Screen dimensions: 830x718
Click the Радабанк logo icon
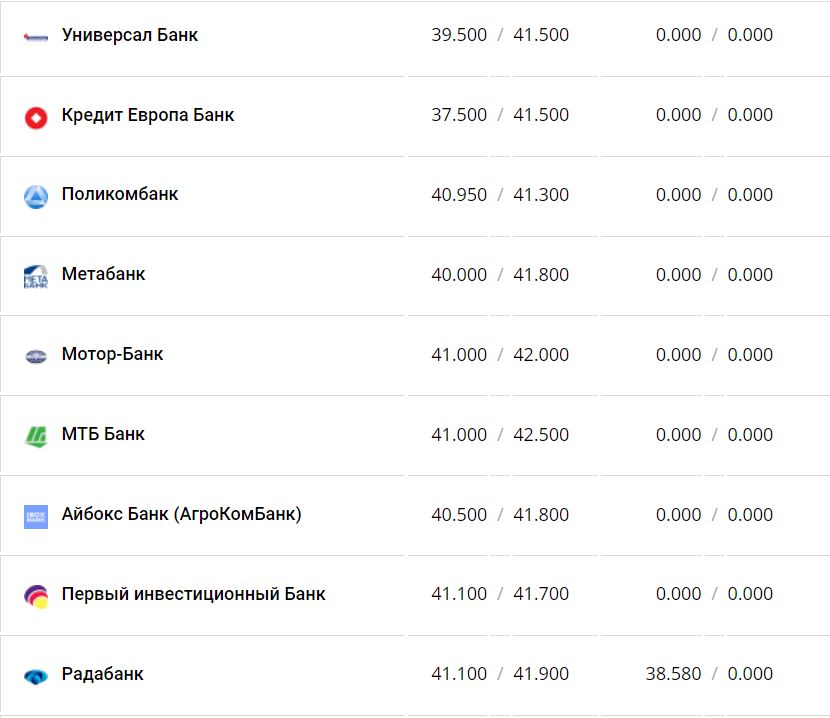pyautogui.click(x=36, y=676)
